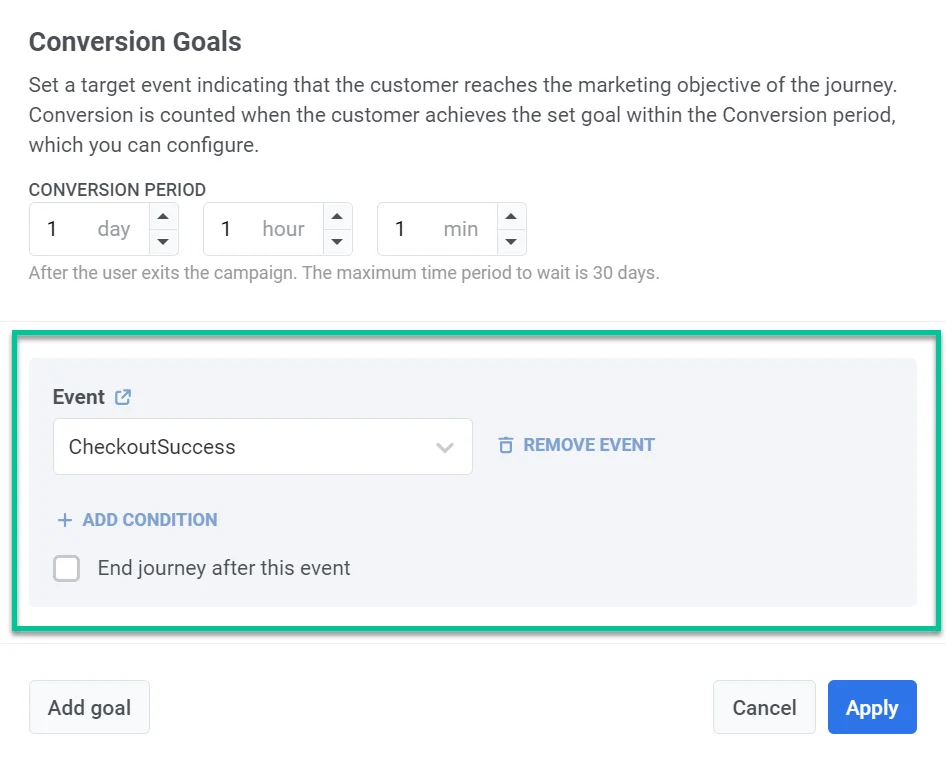Enable End journey after this event checkbox

tap(67, 569)
